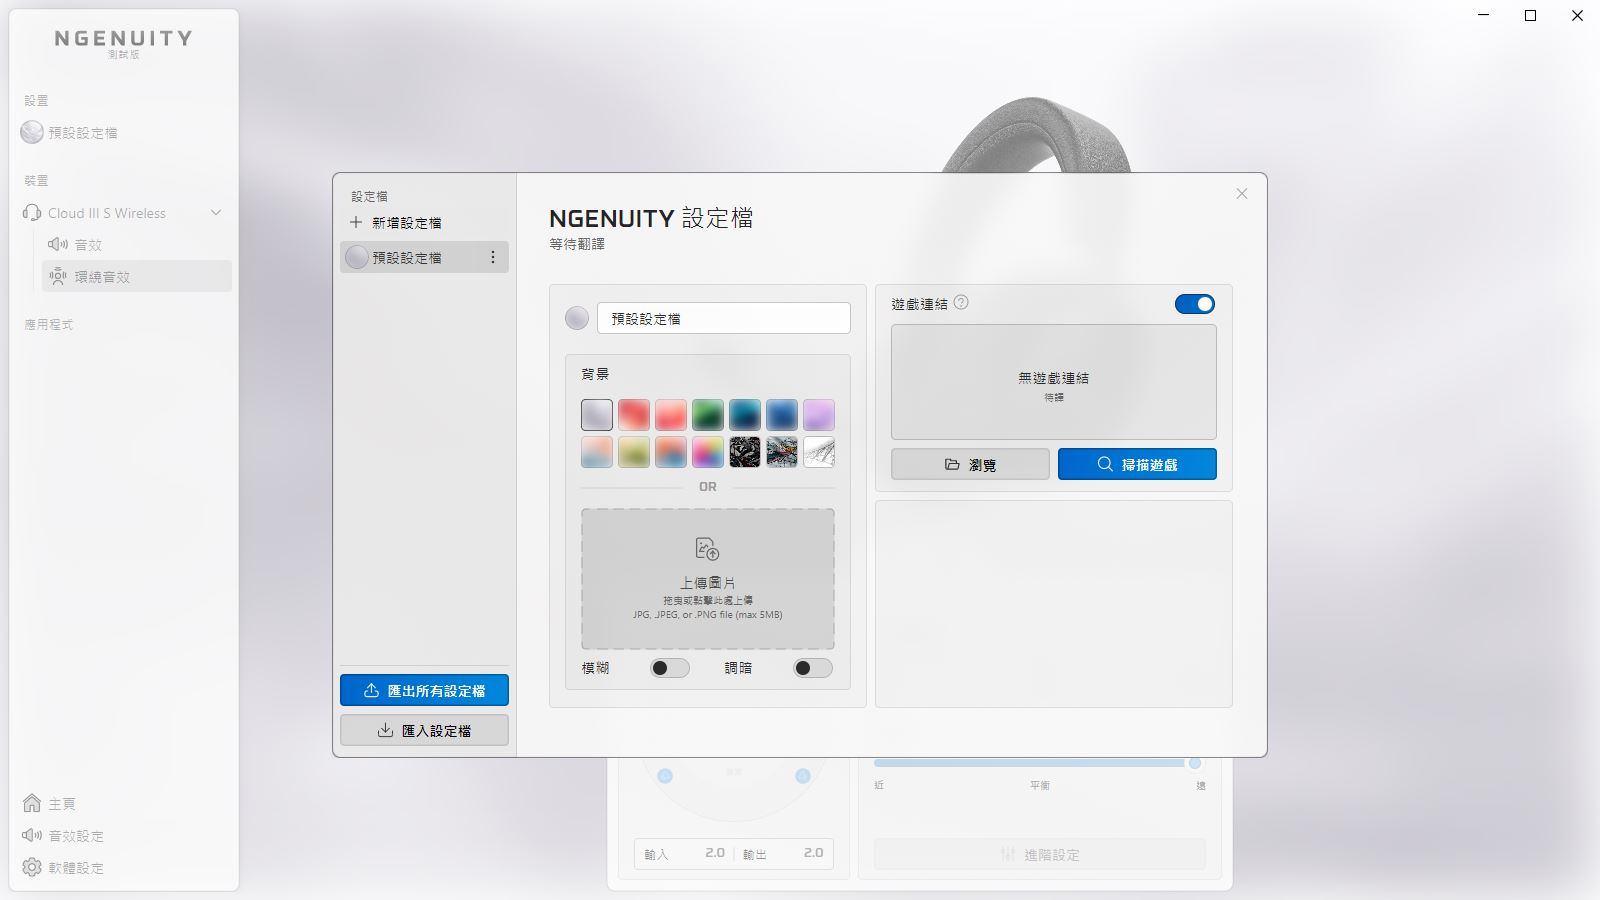Click the 平衡 label under the background slider

(x=1040, y=786)
